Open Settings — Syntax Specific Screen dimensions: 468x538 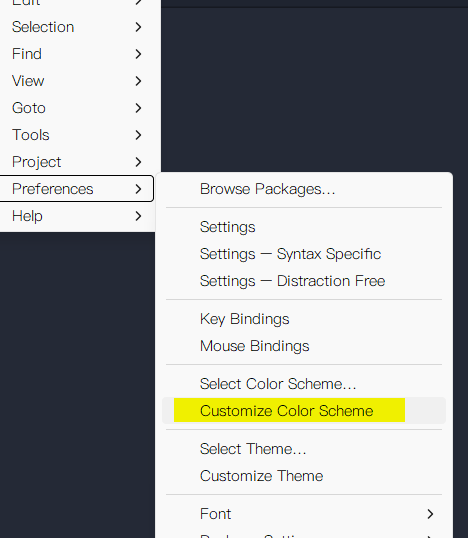tap(304, 254)
